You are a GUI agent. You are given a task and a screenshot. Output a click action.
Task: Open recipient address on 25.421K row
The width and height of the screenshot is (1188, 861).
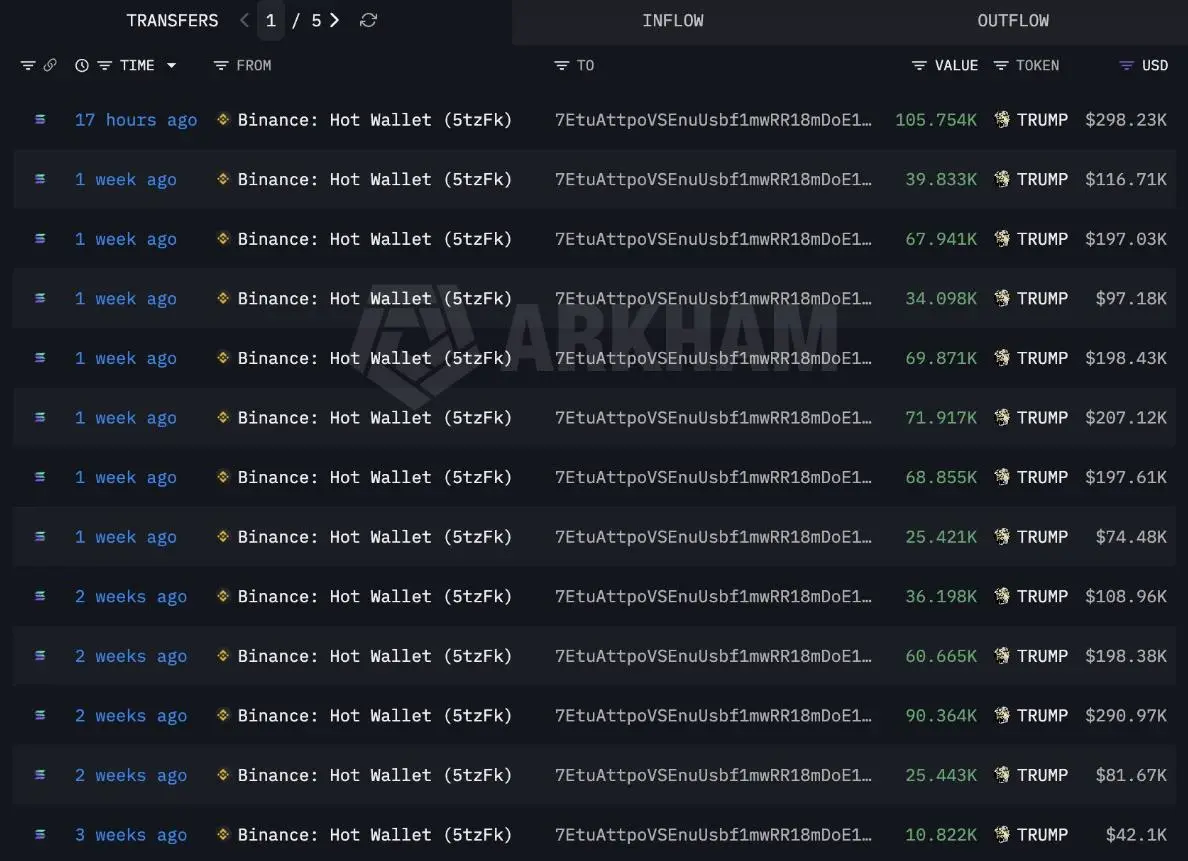pyautogui.click(x=713, y=537)
